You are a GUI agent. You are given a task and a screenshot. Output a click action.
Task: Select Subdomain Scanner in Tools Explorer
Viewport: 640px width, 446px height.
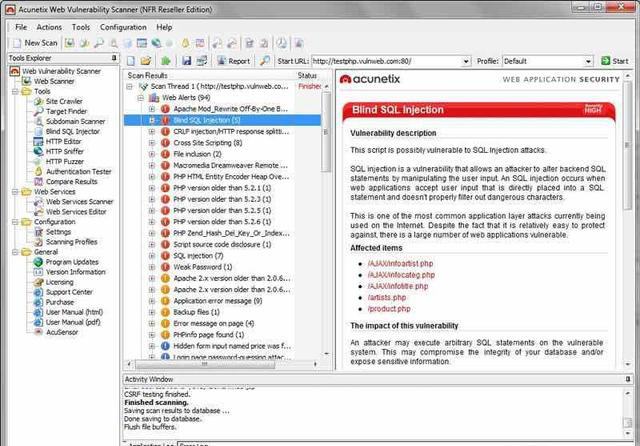click(x=76, y=122)
